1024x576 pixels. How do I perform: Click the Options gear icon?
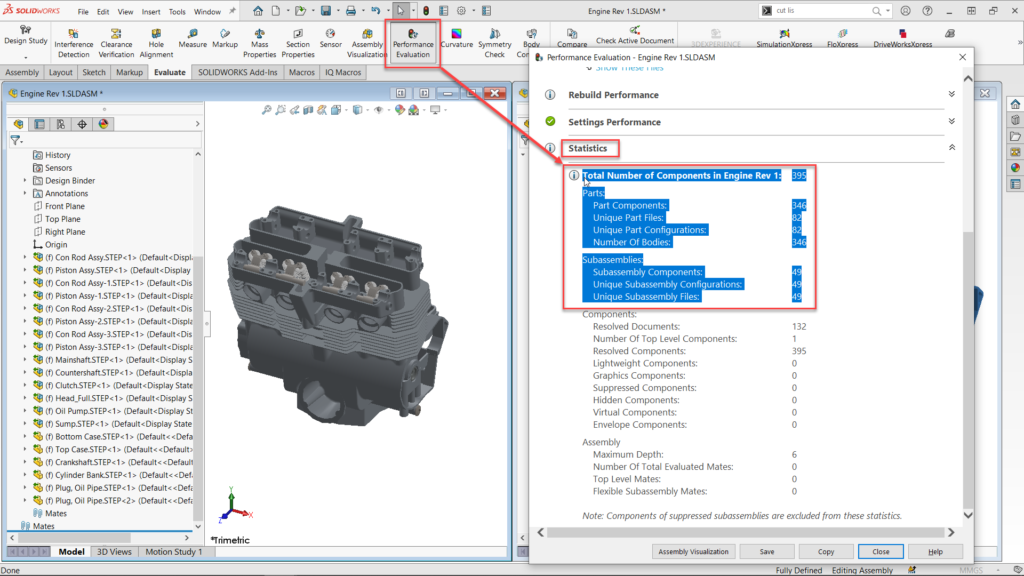(461, 11)
